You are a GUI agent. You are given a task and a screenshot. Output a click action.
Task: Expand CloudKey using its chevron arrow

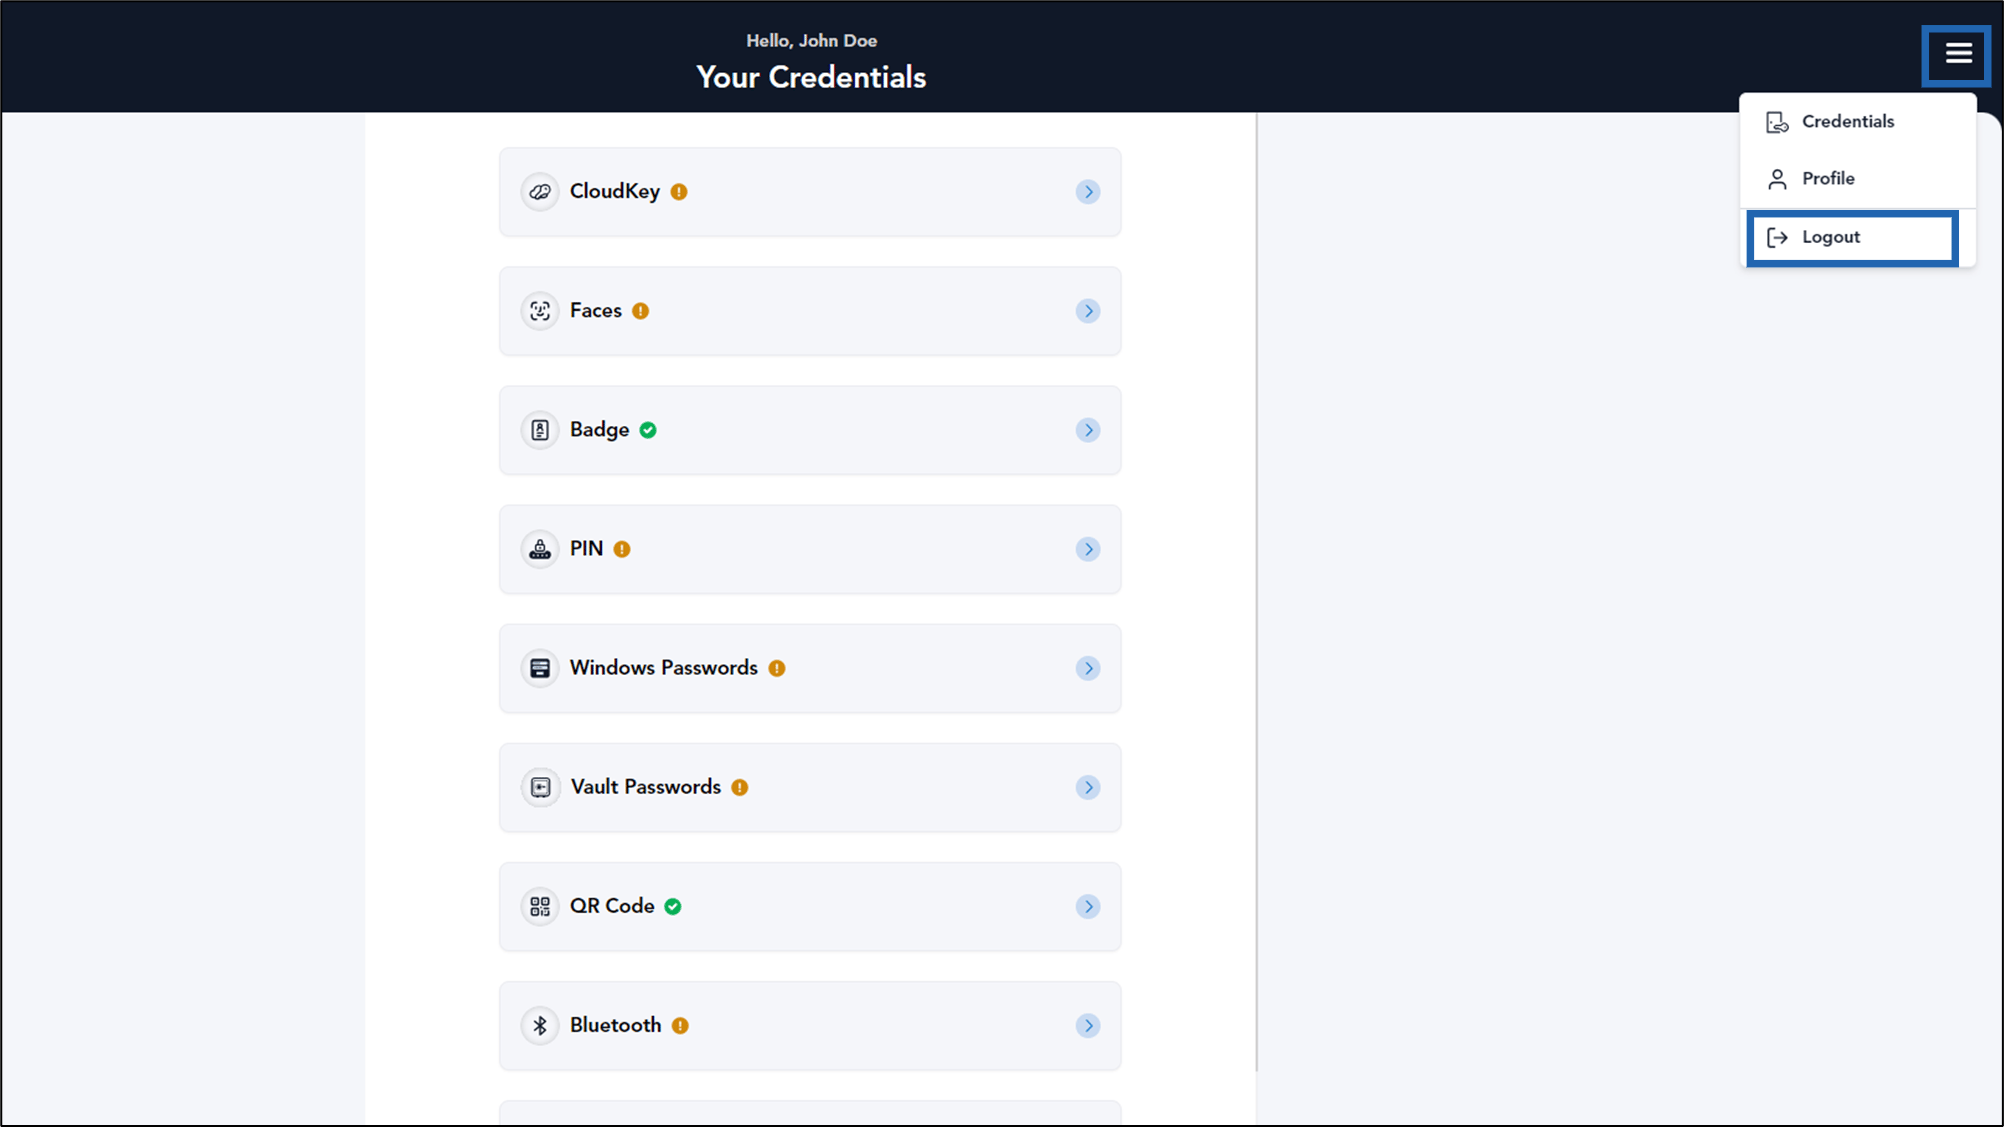[1088, 192]
